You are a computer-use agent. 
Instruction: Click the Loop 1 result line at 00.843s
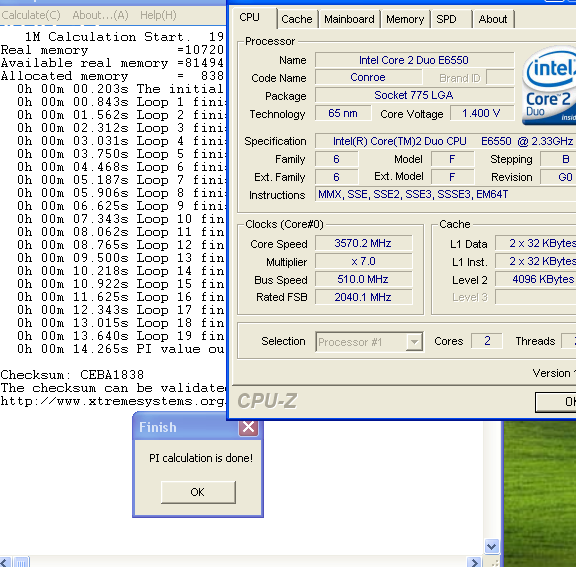(121, 102)
